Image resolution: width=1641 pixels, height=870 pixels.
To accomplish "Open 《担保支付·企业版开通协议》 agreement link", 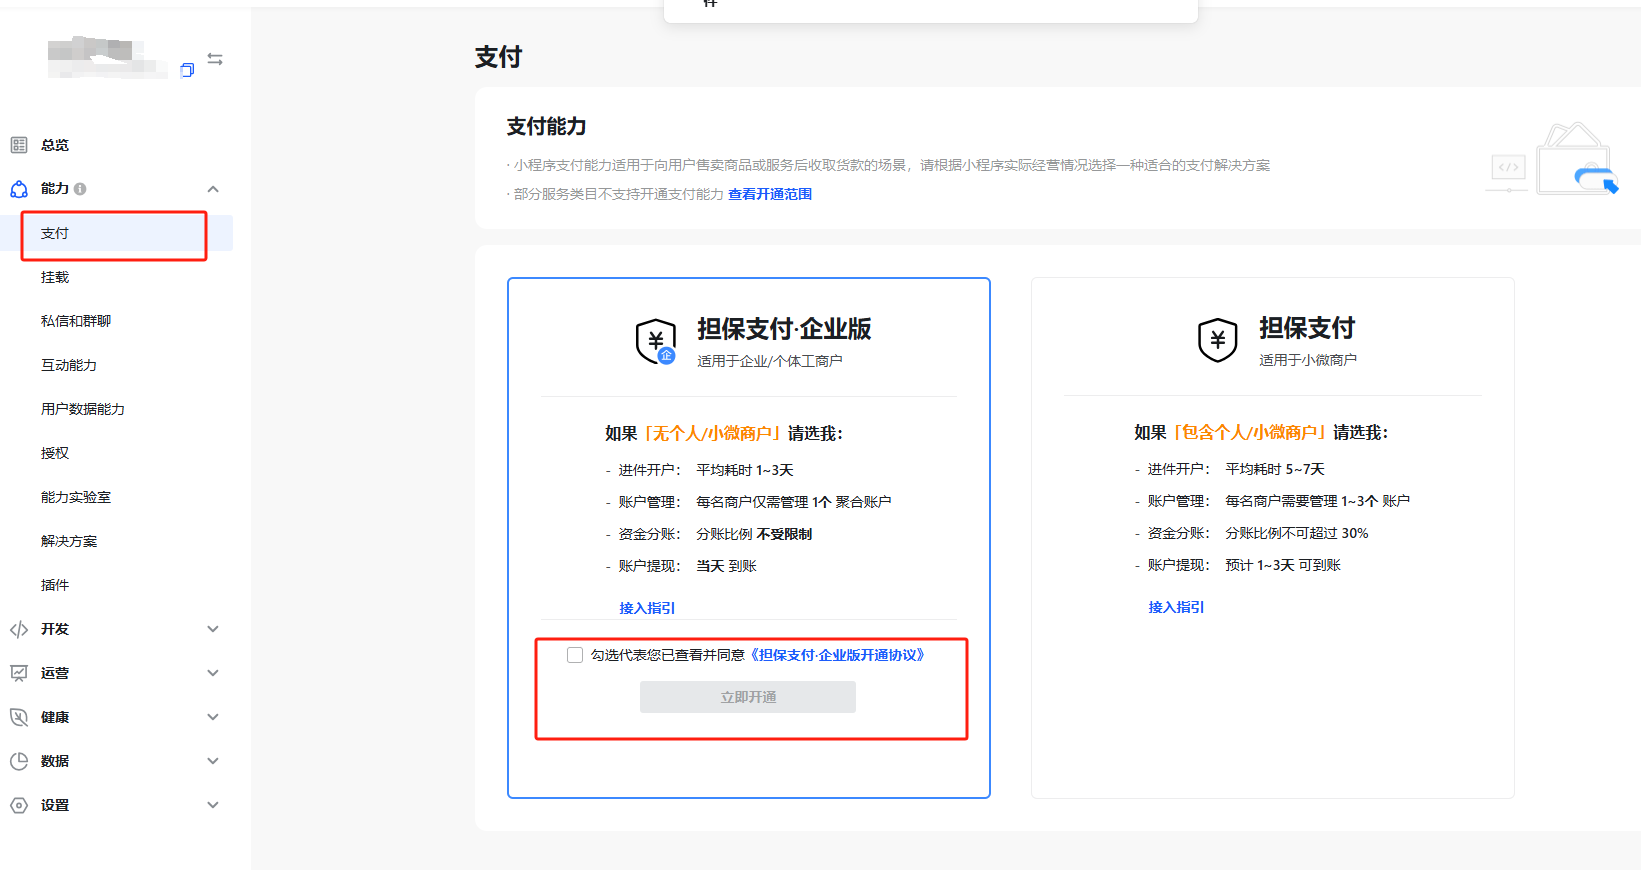I will click(837, 655).
